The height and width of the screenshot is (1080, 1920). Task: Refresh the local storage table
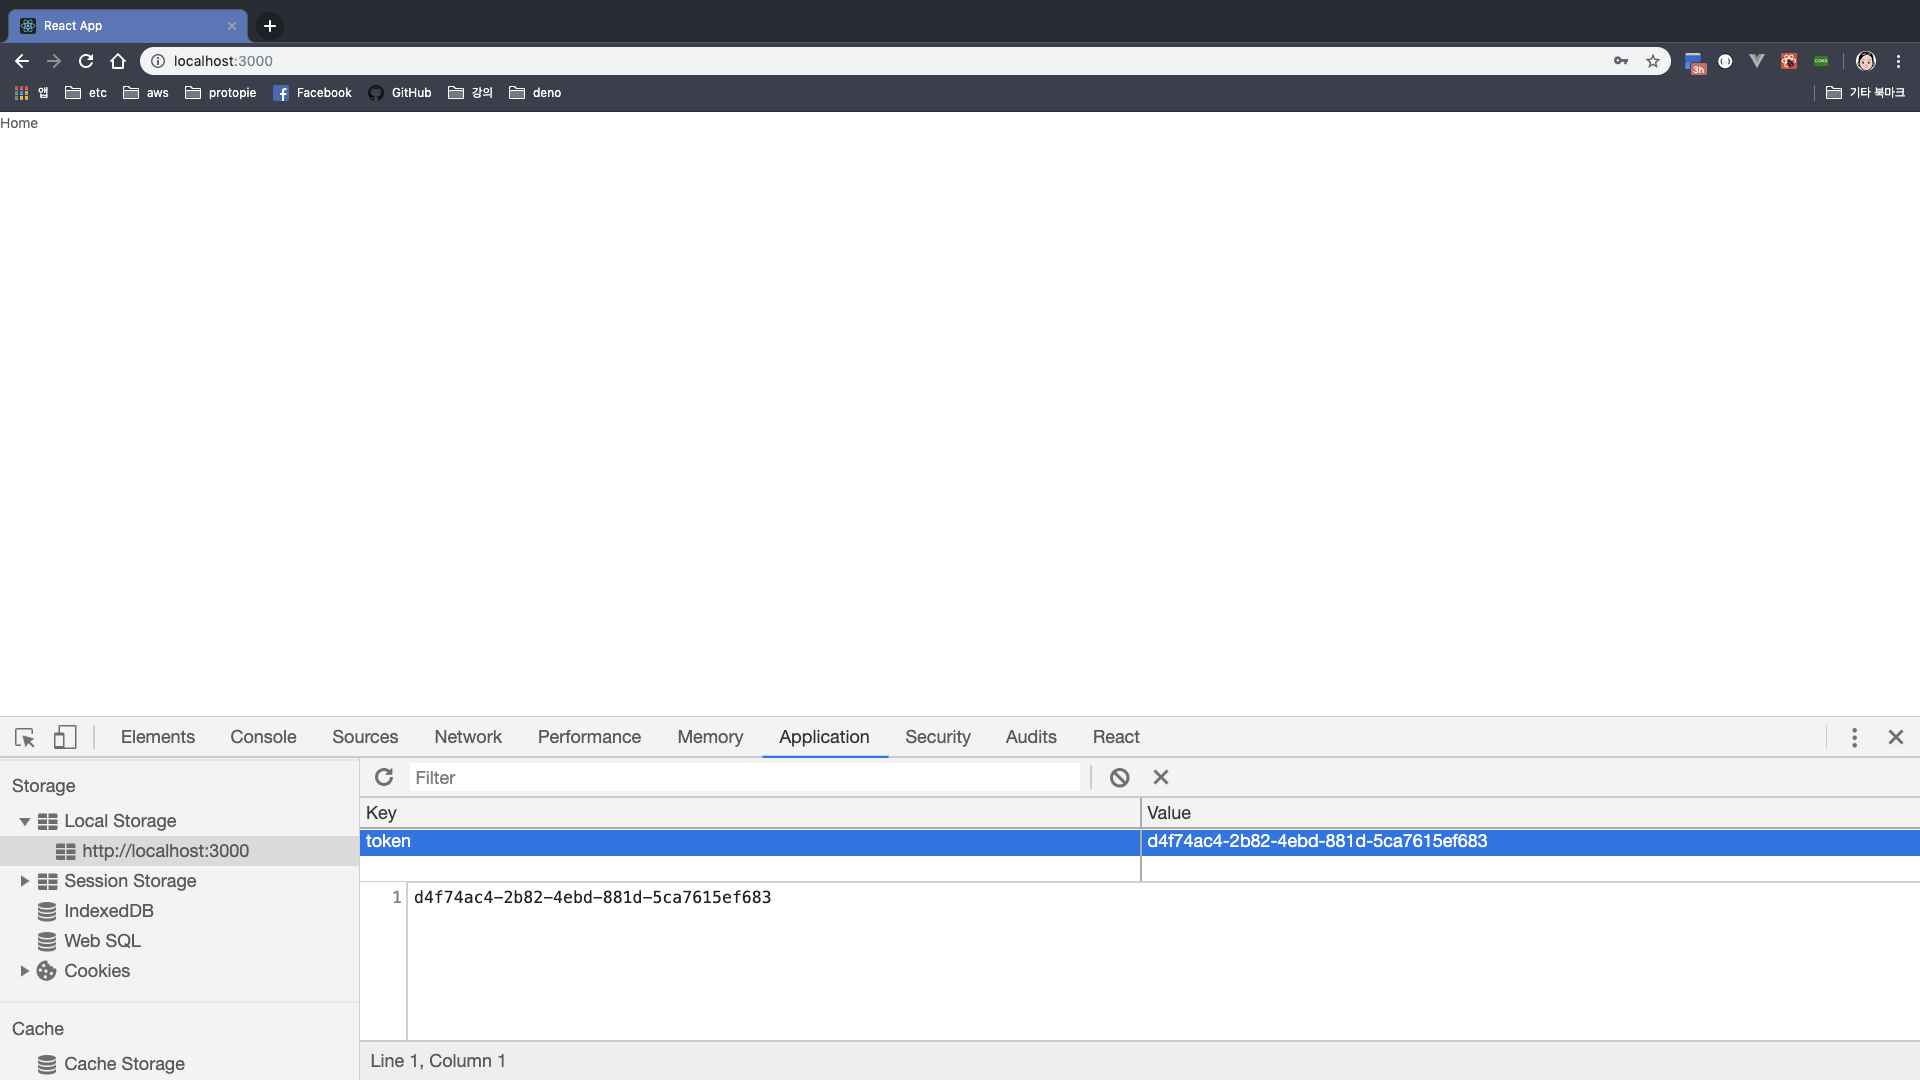pos(384,777)
